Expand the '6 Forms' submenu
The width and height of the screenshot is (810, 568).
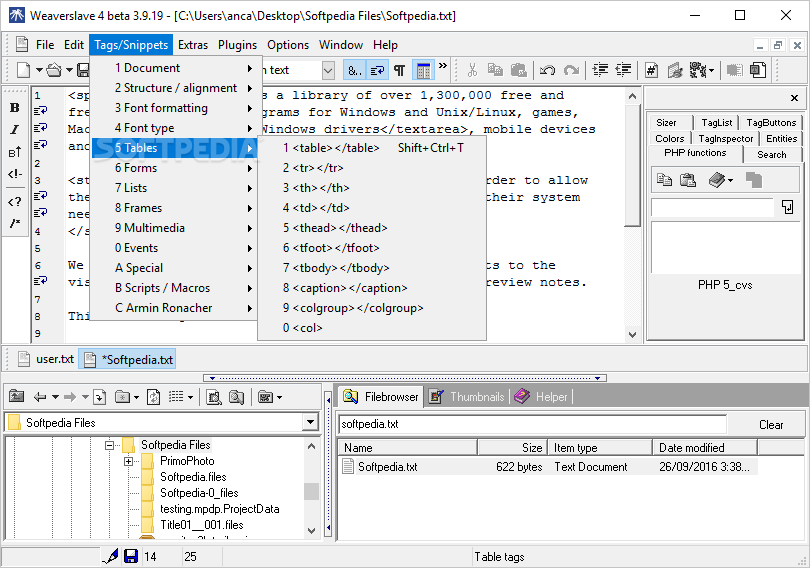pyautogui.click(x=174, y=168)
